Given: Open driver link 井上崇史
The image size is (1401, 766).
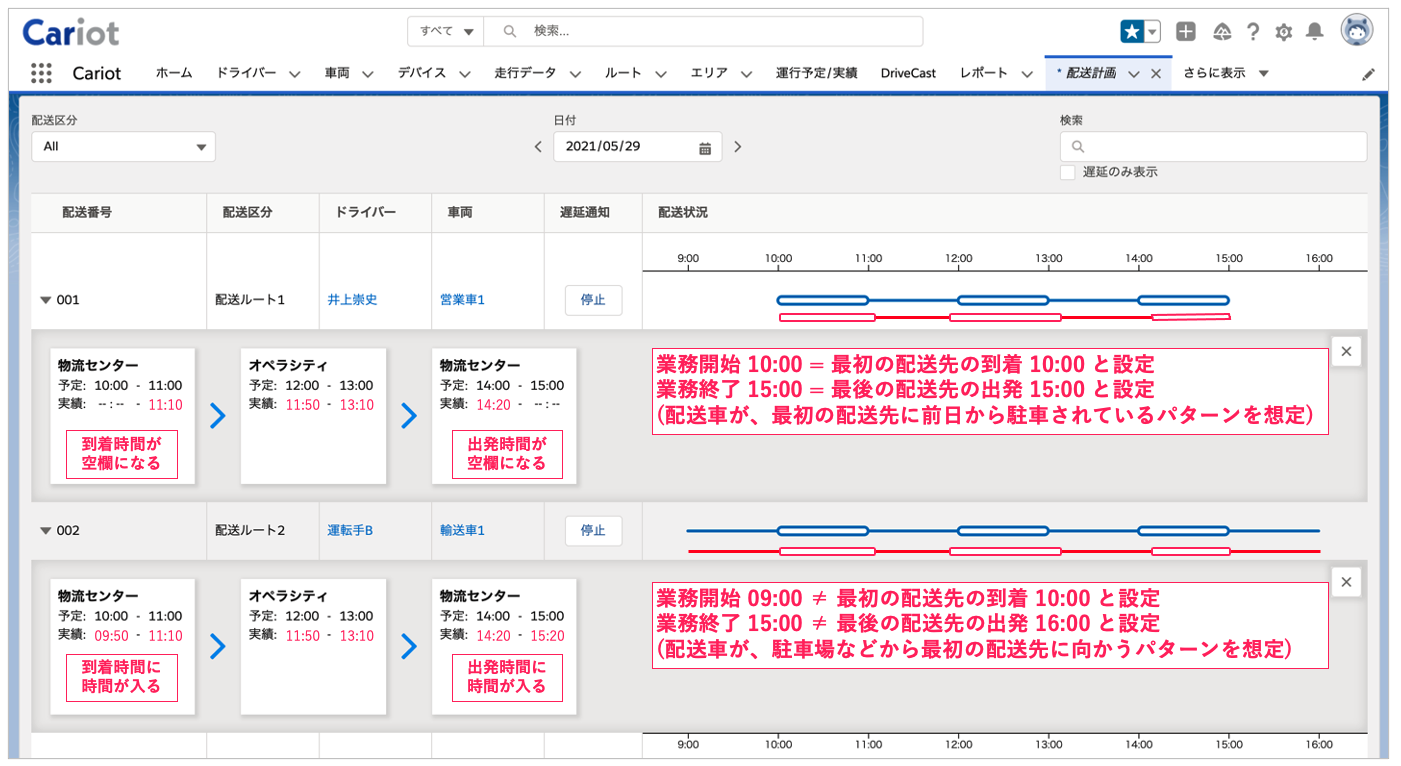Looking at the screenshot, I should pyautogui.click(x=352, y=300).
